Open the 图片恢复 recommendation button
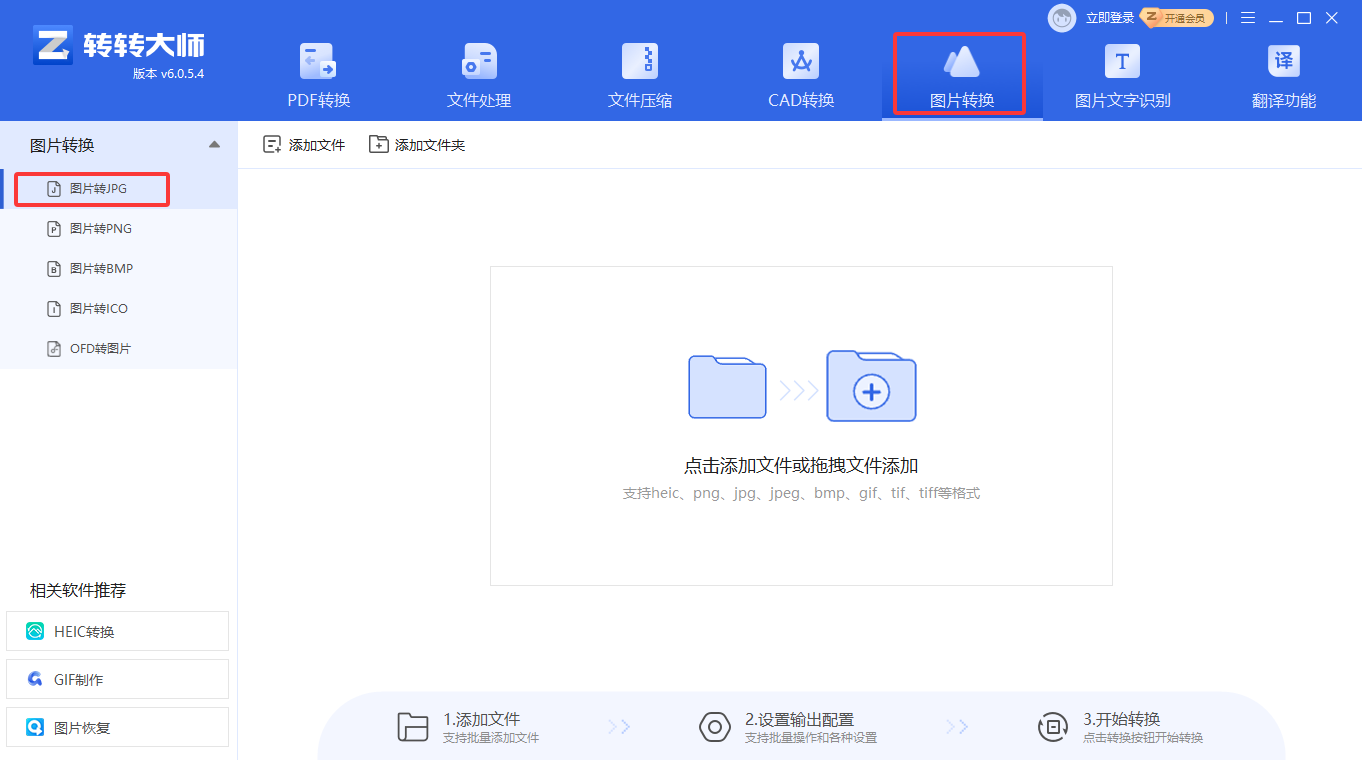1362x760 pixels. click(118, 727)
